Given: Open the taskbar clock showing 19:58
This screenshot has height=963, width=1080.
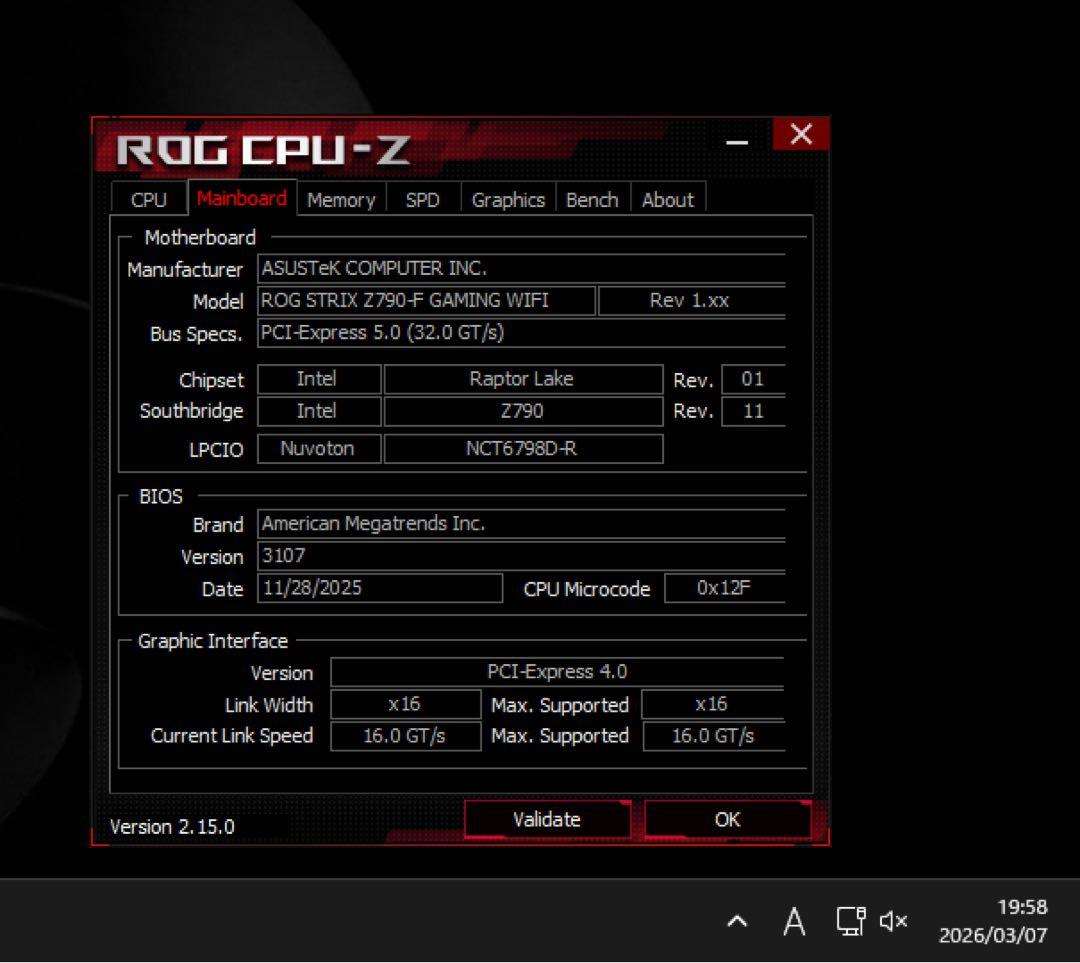Looking at the screenshot, I should tap(993, 921).
